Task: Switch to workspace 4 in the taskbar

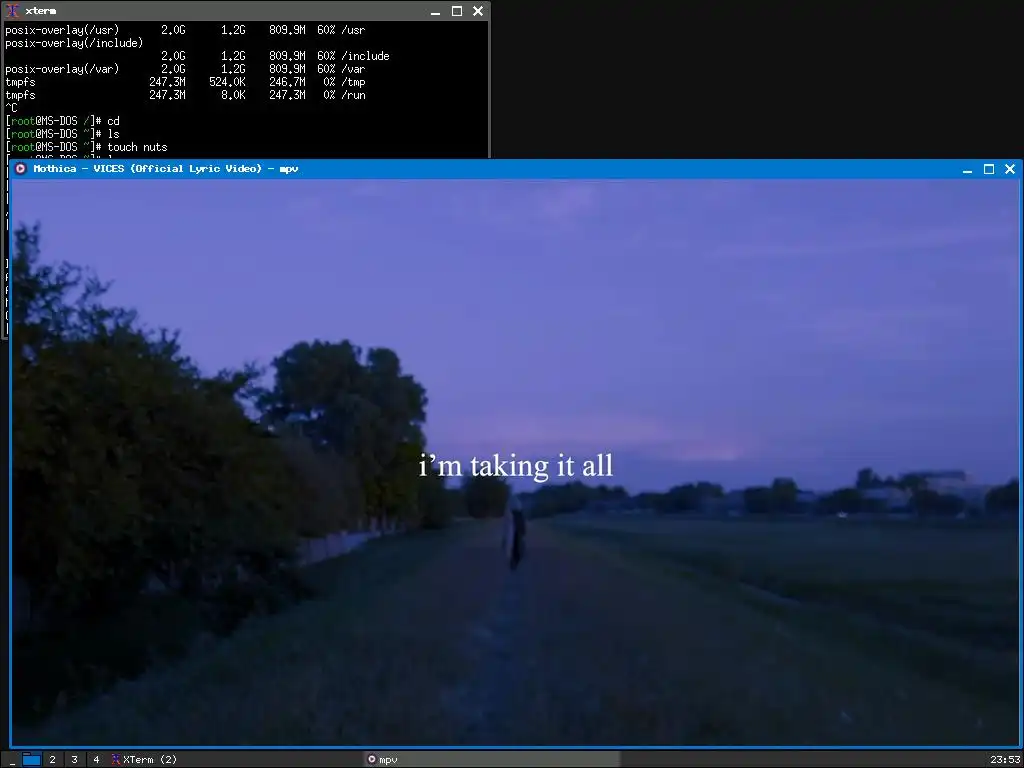Action: [x=96, y=760]
